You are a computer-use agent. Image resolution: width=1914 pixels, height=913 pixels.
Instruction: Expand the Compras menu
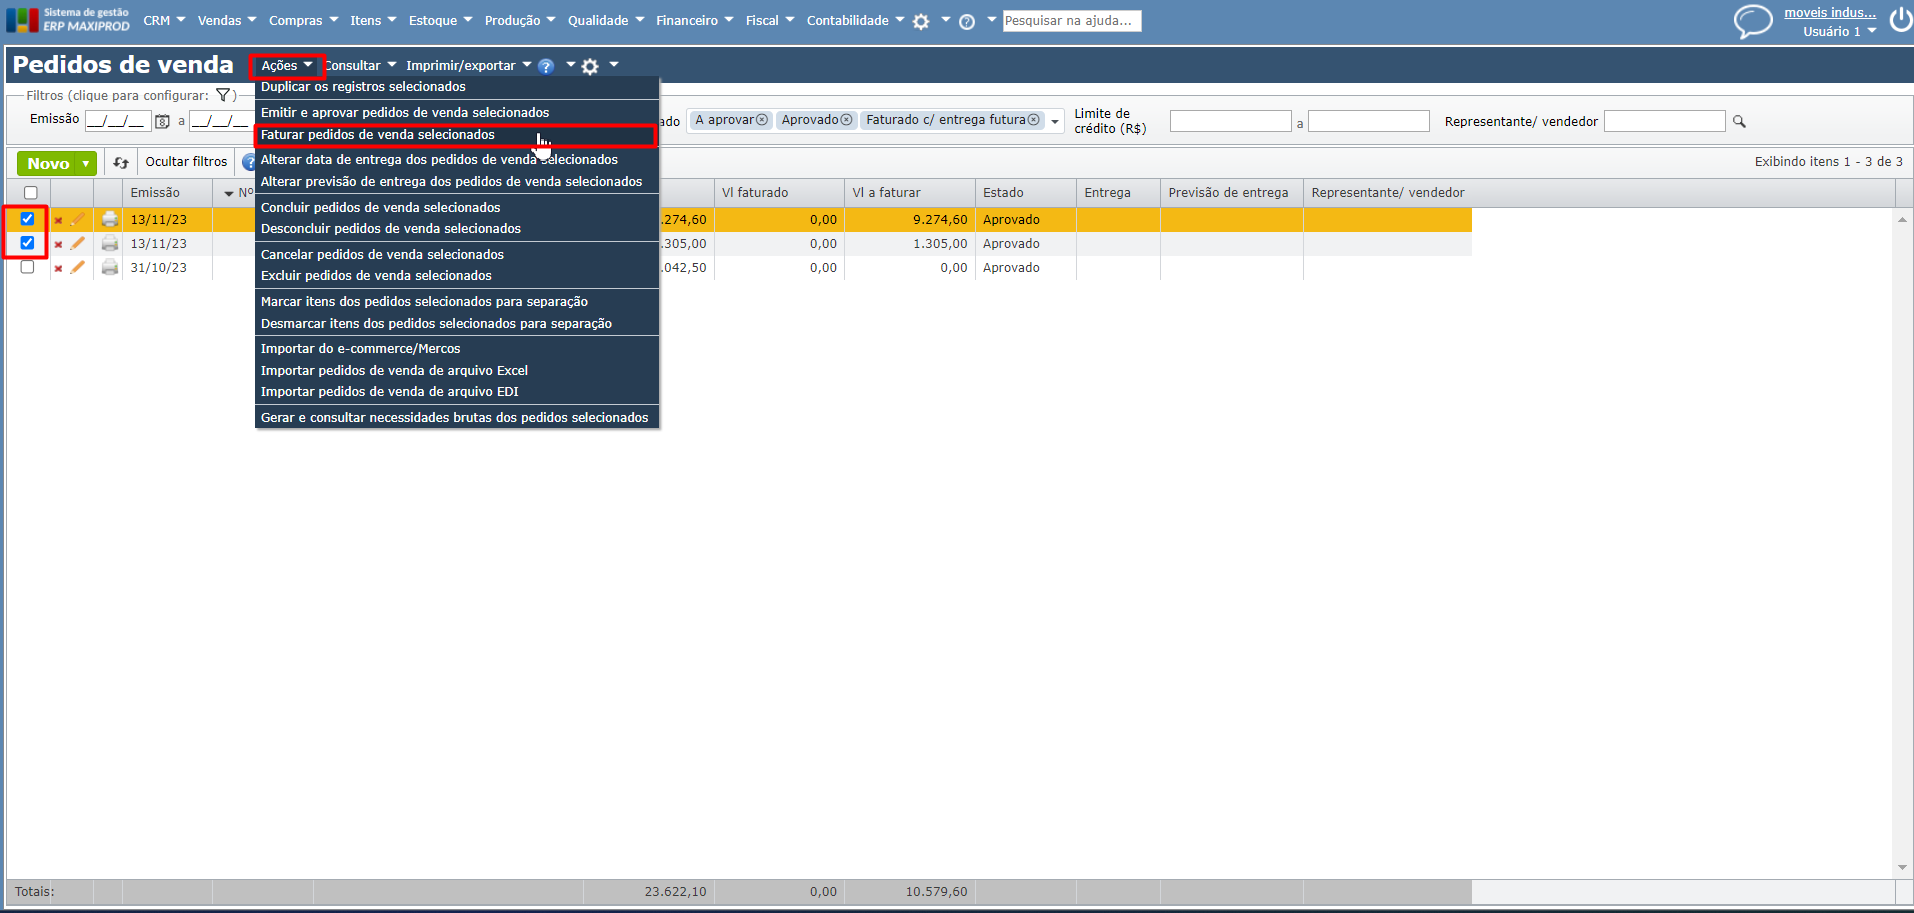point(303,20)
